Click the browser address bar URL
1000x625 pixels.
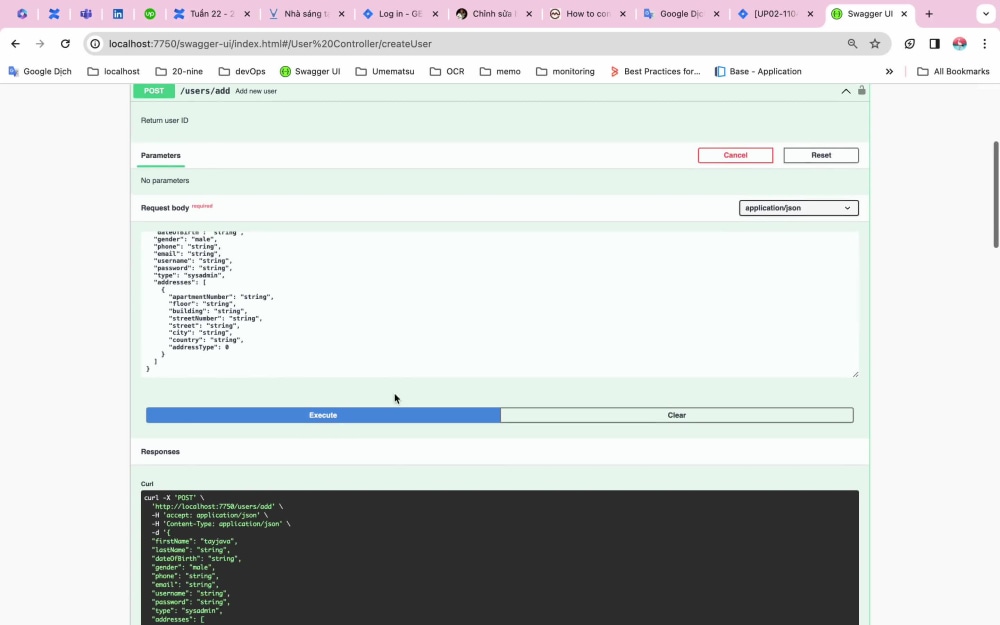tap(270, 43)
